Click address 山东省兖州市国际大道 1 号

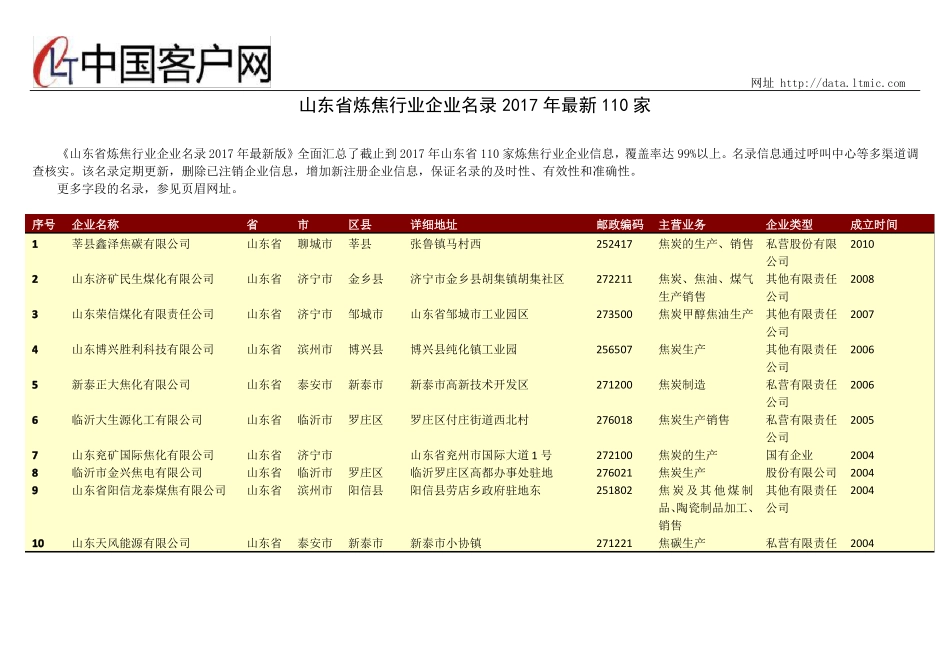point(481,454)
